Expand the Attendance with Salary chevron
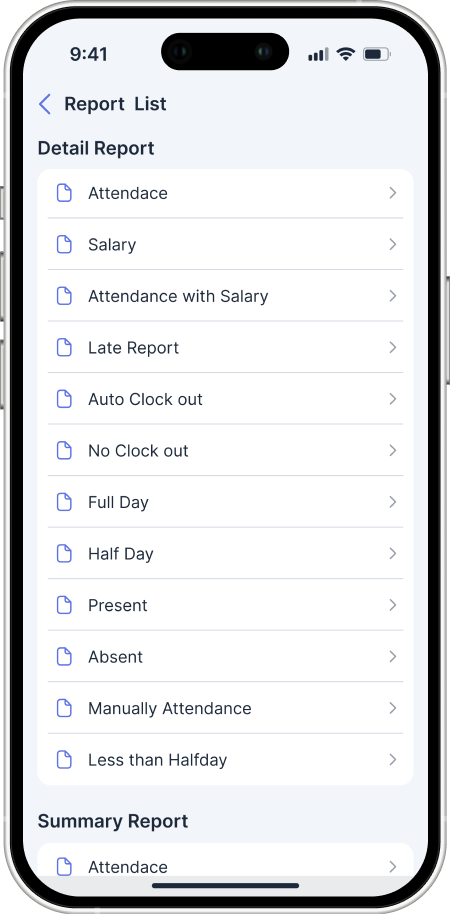The image size is (450, 914). (x=393, y=296)
